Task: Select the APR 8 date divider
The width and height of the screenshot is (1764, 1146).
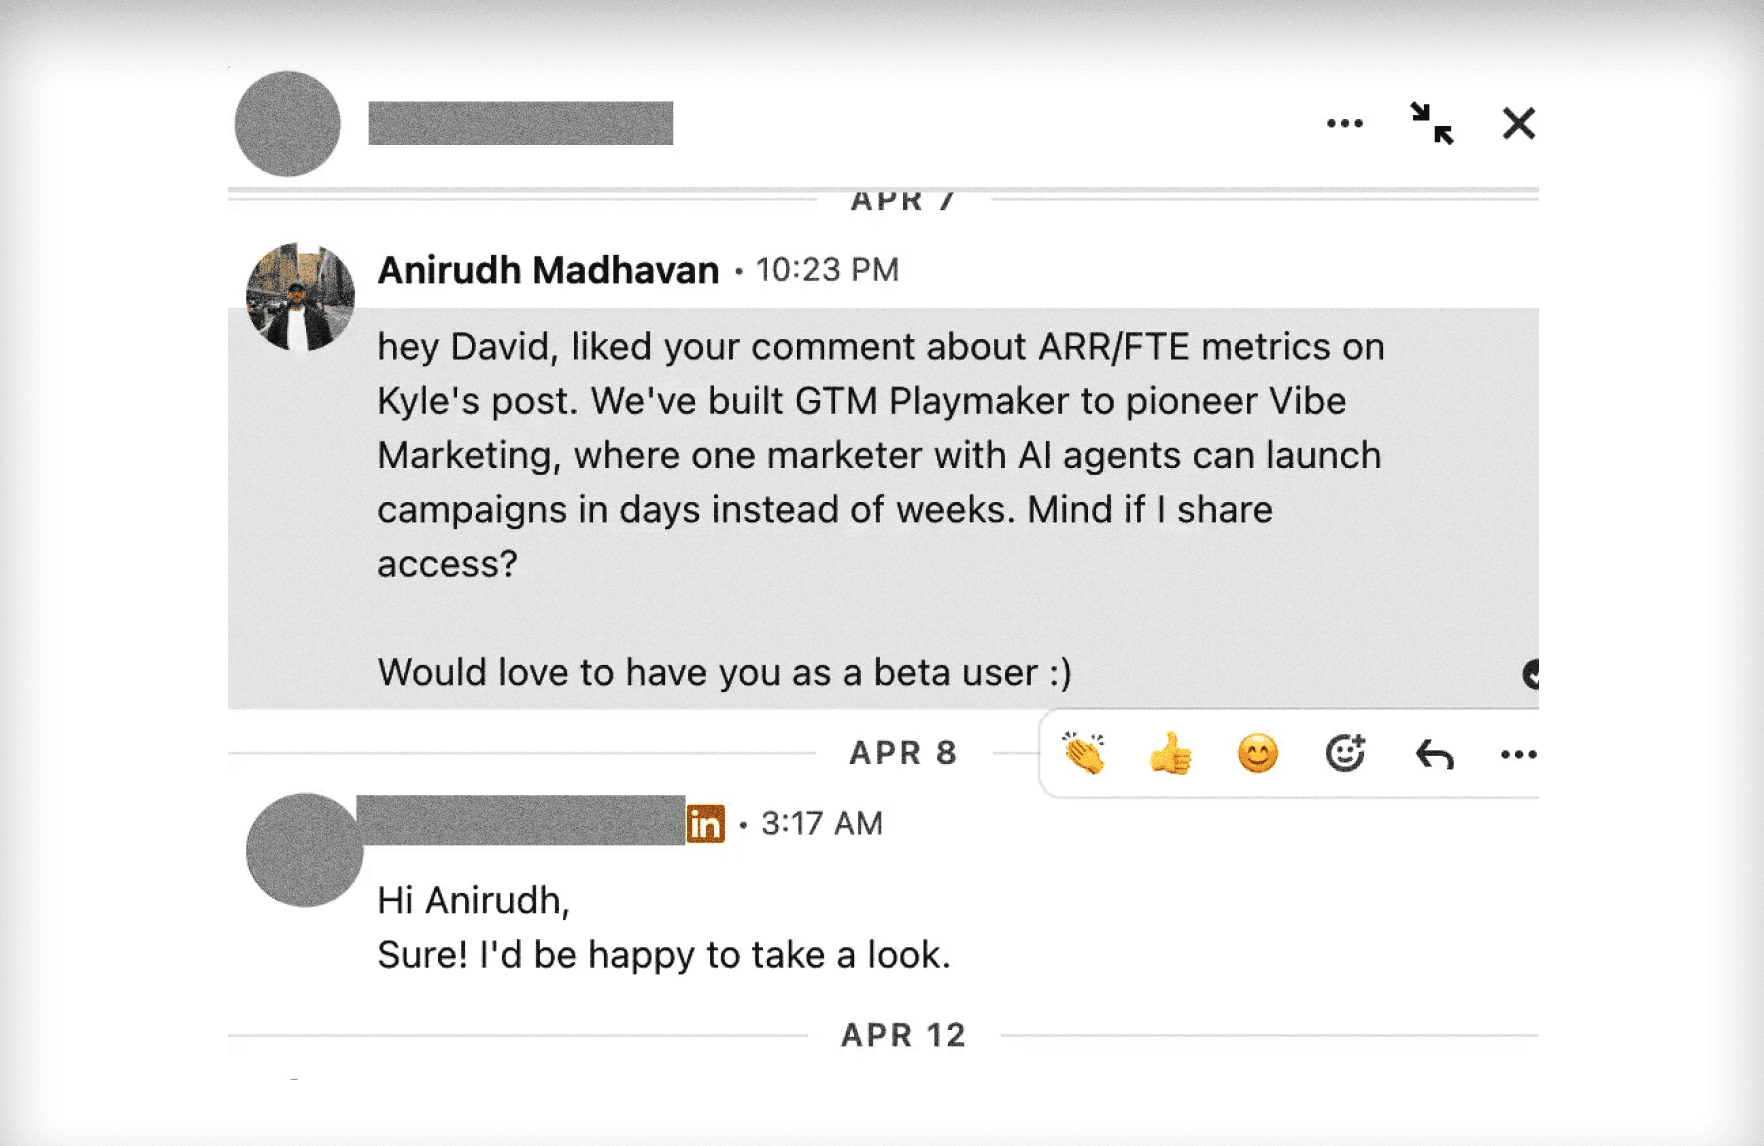Action: tap(903, 753)
